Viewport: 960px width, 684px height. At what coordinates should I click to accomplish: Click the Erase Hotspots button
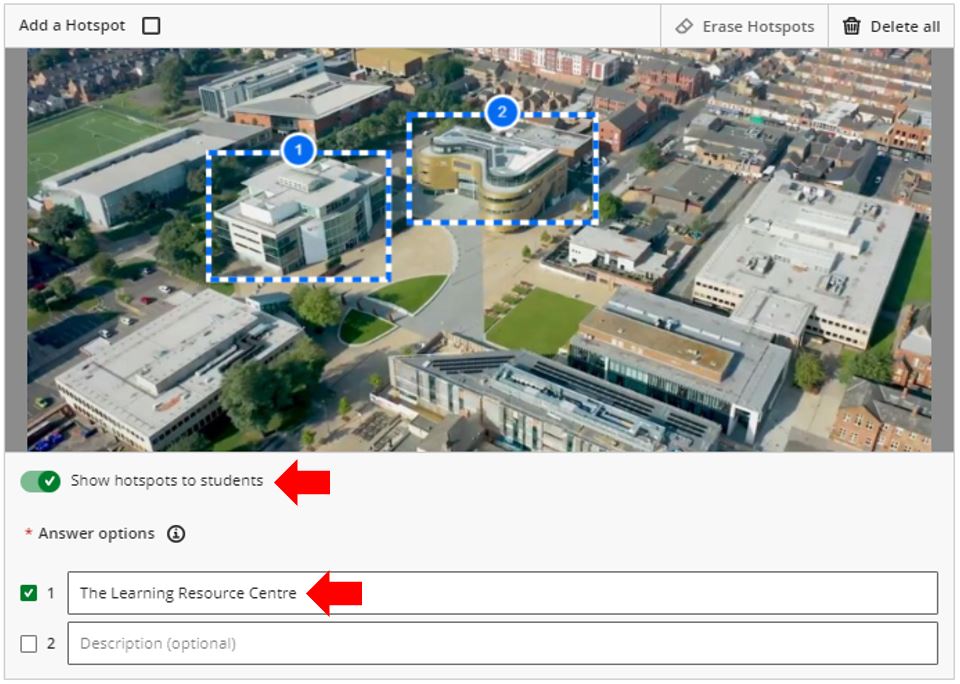(744, 26)
